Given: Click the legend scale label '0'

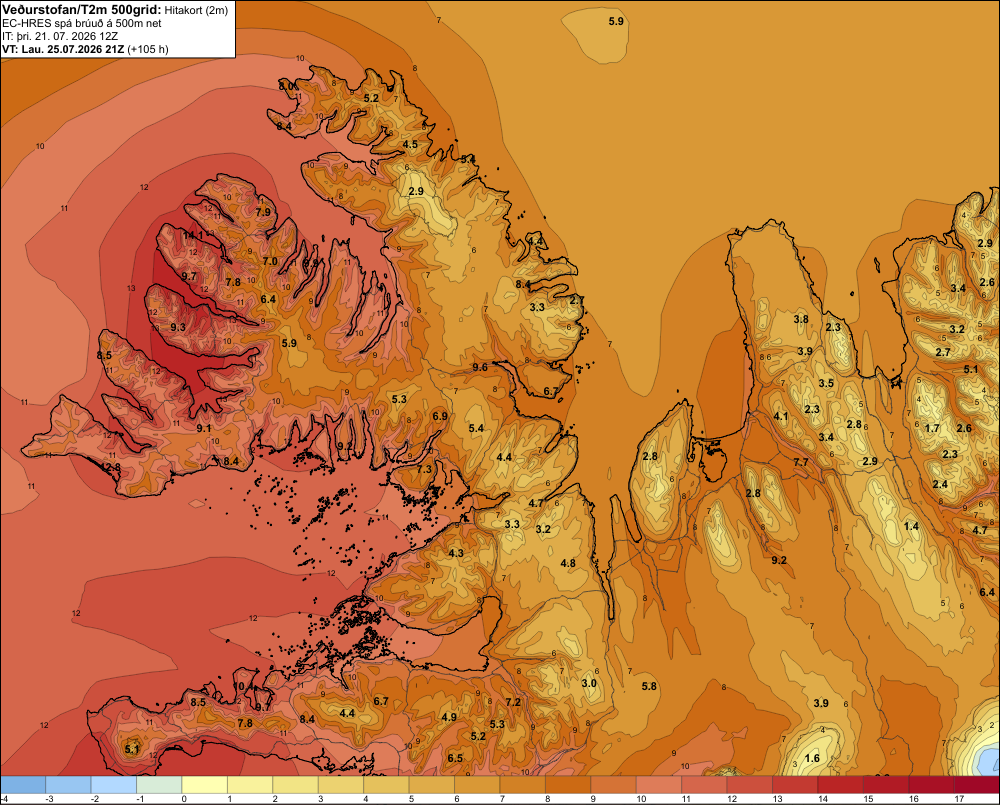Looking at the screenshot, I should pyautogui.click(x=184, y=799).
